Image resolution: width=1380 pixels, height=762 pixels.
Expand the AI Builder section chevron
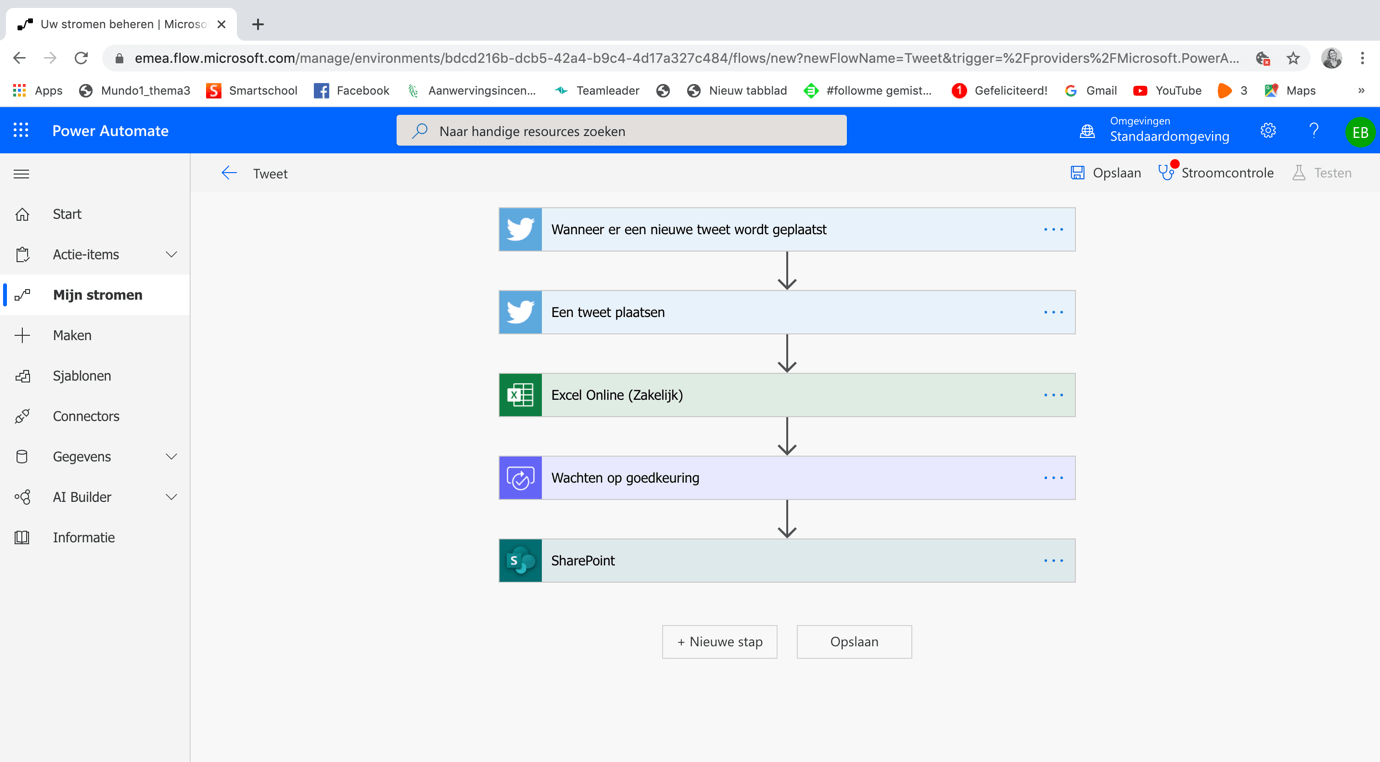tap(171, 497)
